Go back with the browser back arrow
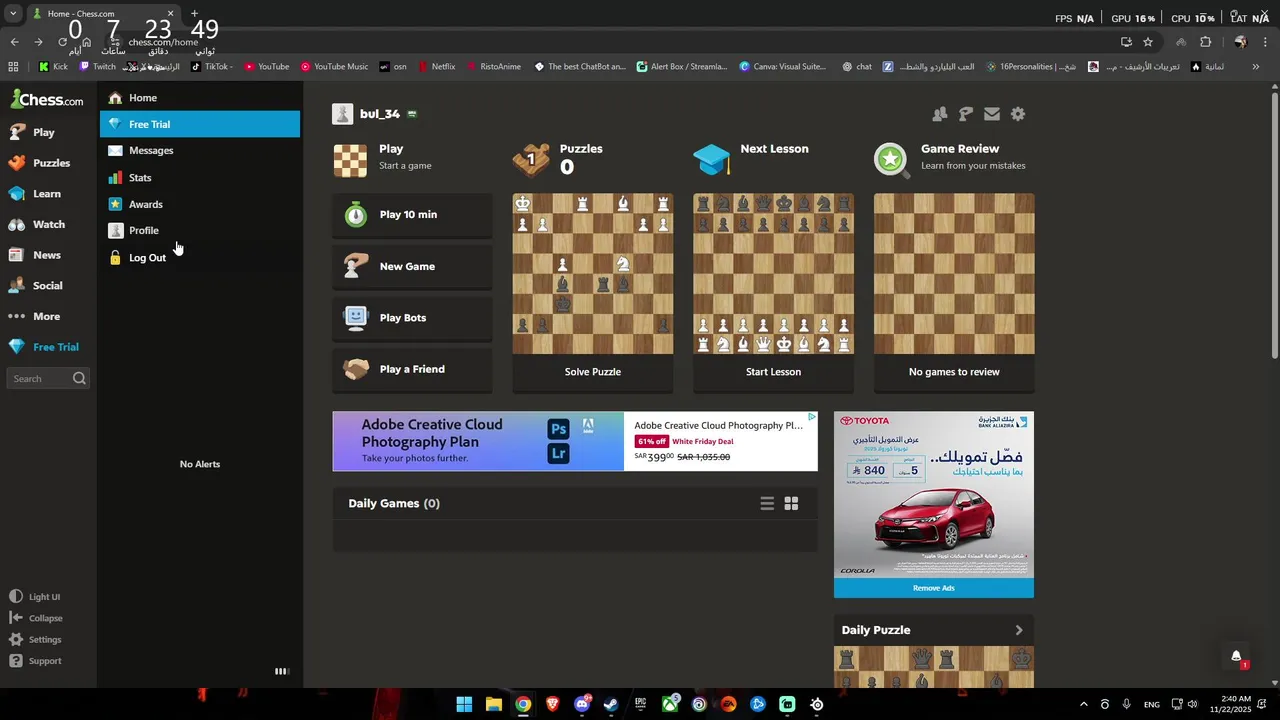Viewport: 1280px width, 720px height. (14, 42)
